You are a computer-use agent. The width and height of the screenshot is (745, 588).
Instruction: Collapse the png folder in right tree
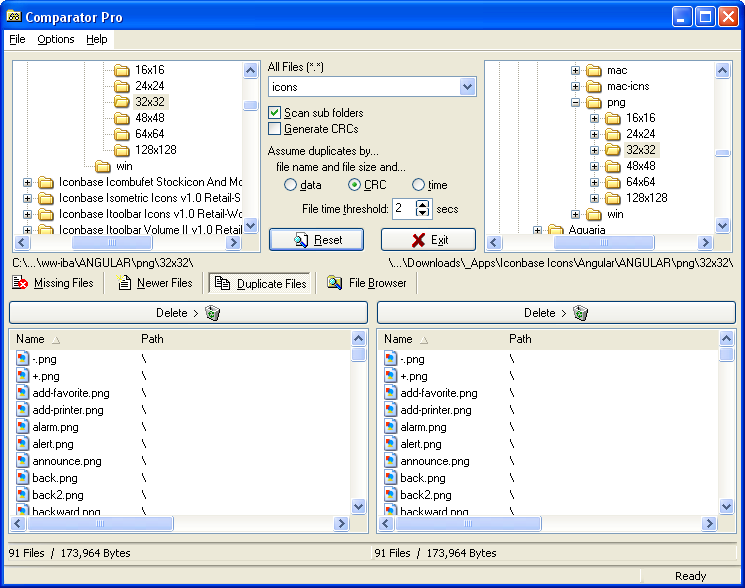click(575, 103)
